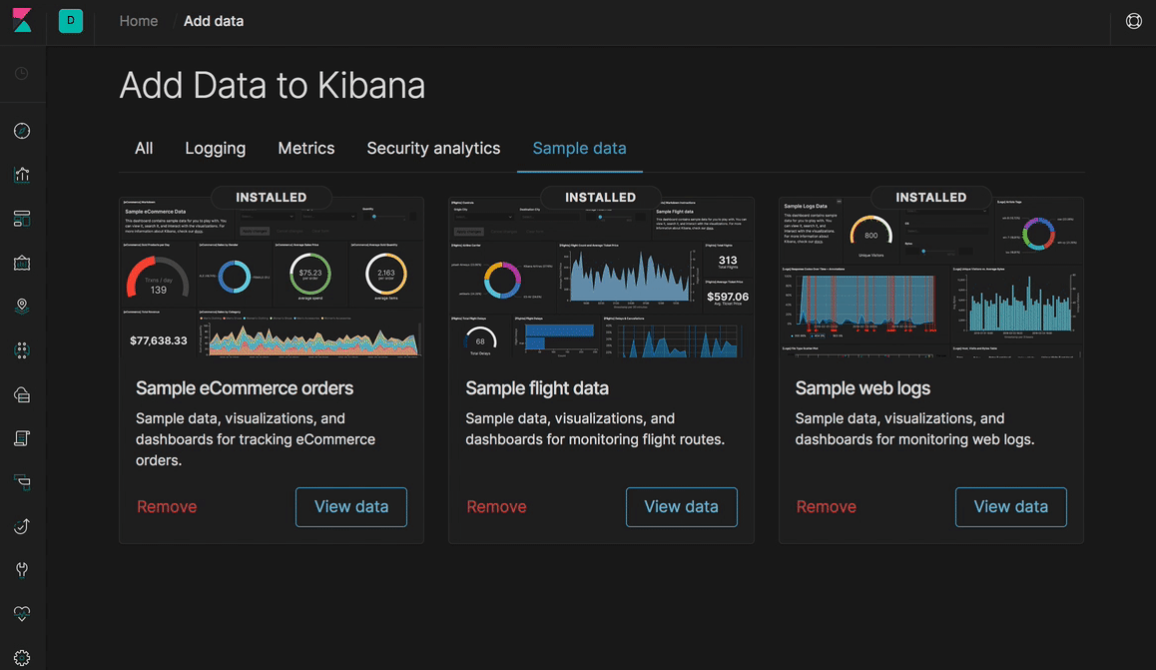
Task: Open Stack Monitoring heartbeat icon
Action: [22, 613]
